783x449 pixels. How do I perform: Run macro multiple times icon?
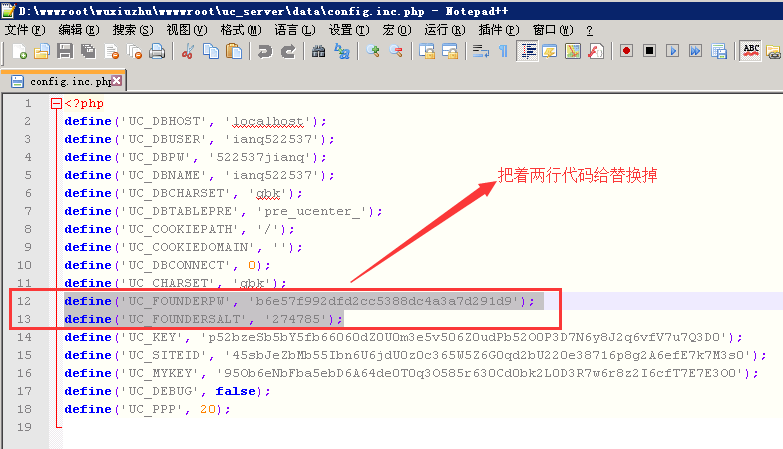695,51
